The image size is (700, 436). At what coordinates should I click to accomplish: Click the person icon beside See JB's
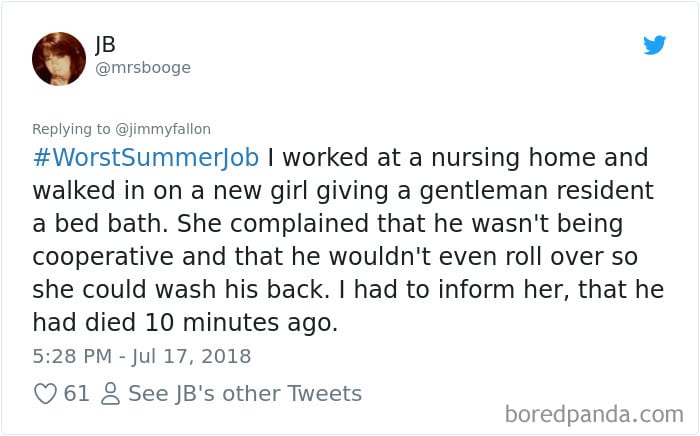pyautogui.click(x=110, y=394)
